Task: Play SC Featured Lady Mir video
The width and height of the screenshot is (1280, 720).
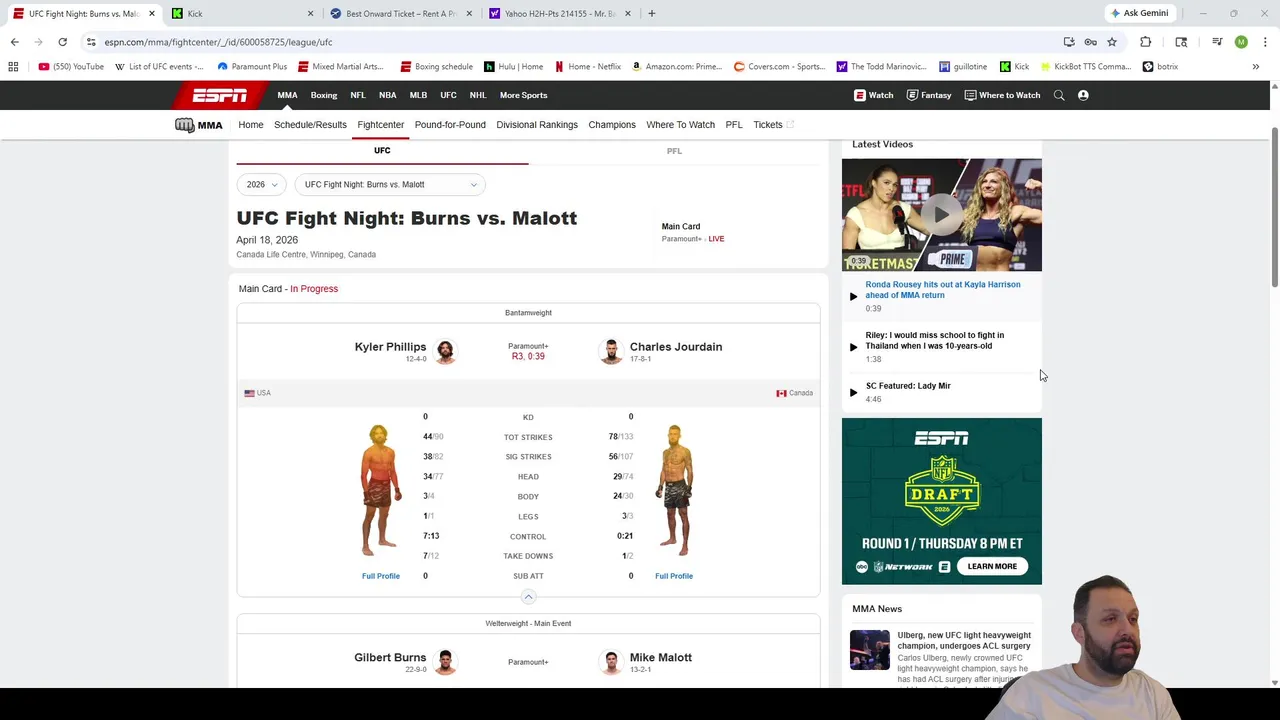Action: tap(853, 392)
